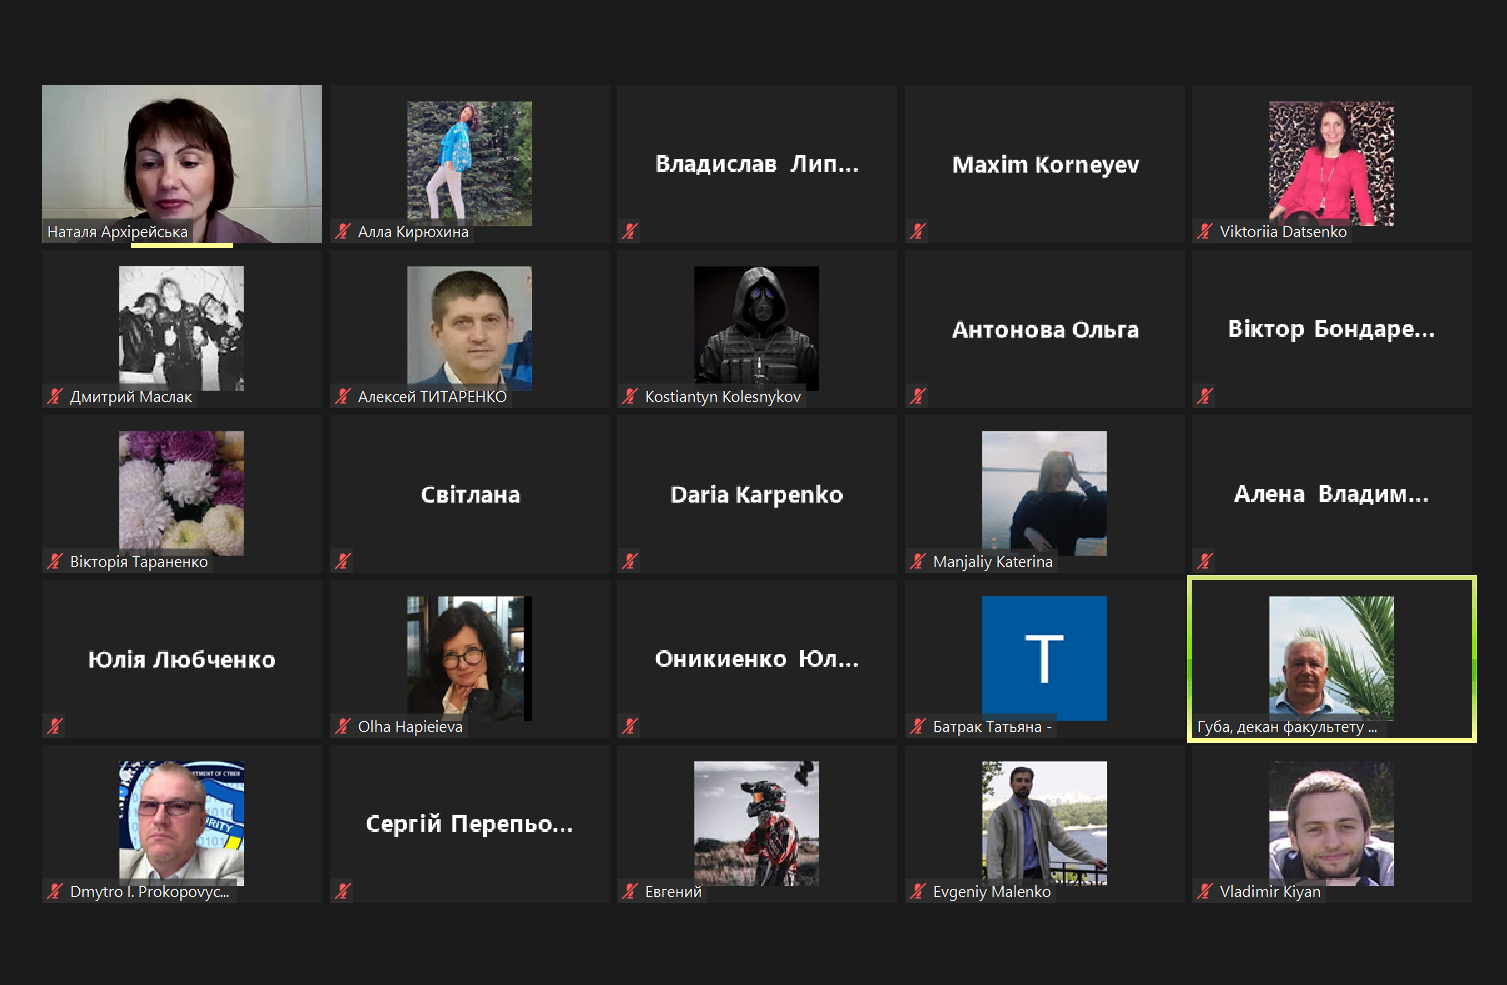
Task: Select Батрак Татьяна's blue T avatar
Action: point(1044,658)
